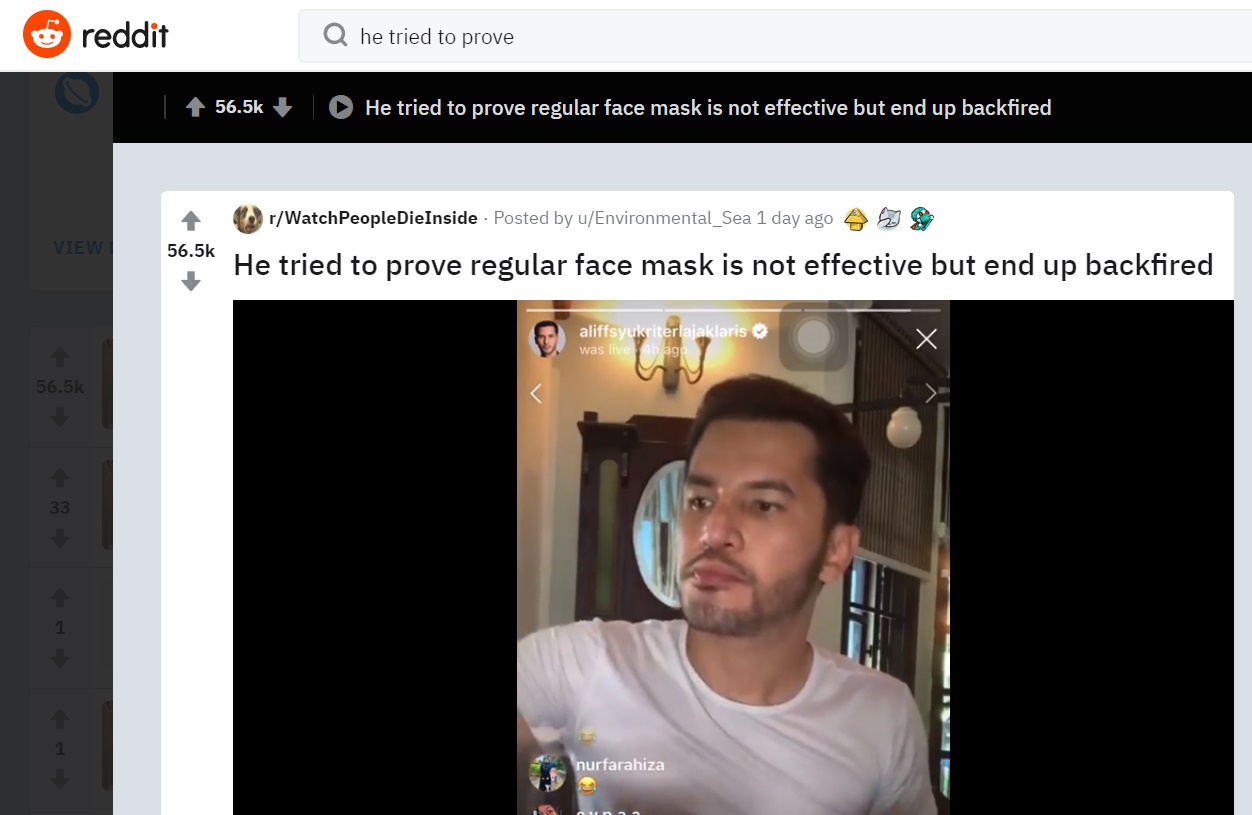Click the nurfarahiza commenter avatar

pyautogui.click(x=547, y=772)
